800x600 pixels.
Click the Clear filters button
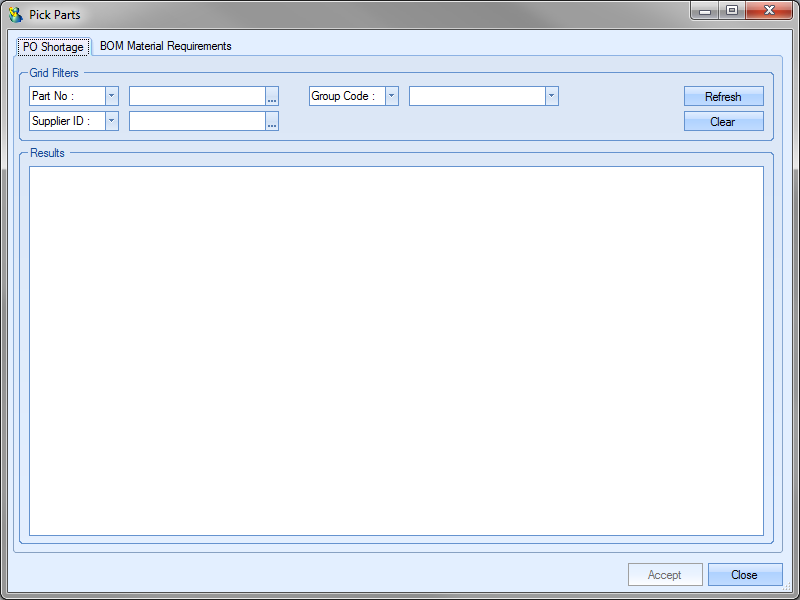click(723, 121)
